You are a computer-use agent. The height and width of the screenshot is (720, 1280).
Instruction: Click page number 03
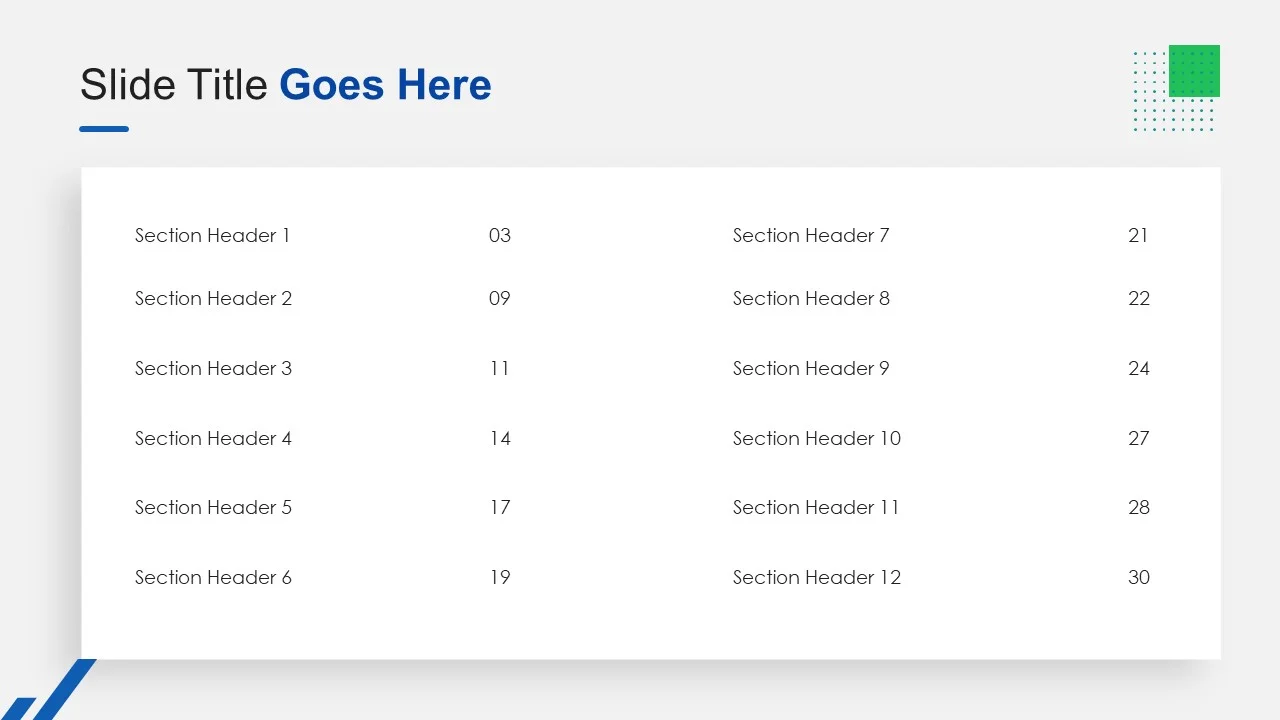click(x=500, y=236)
